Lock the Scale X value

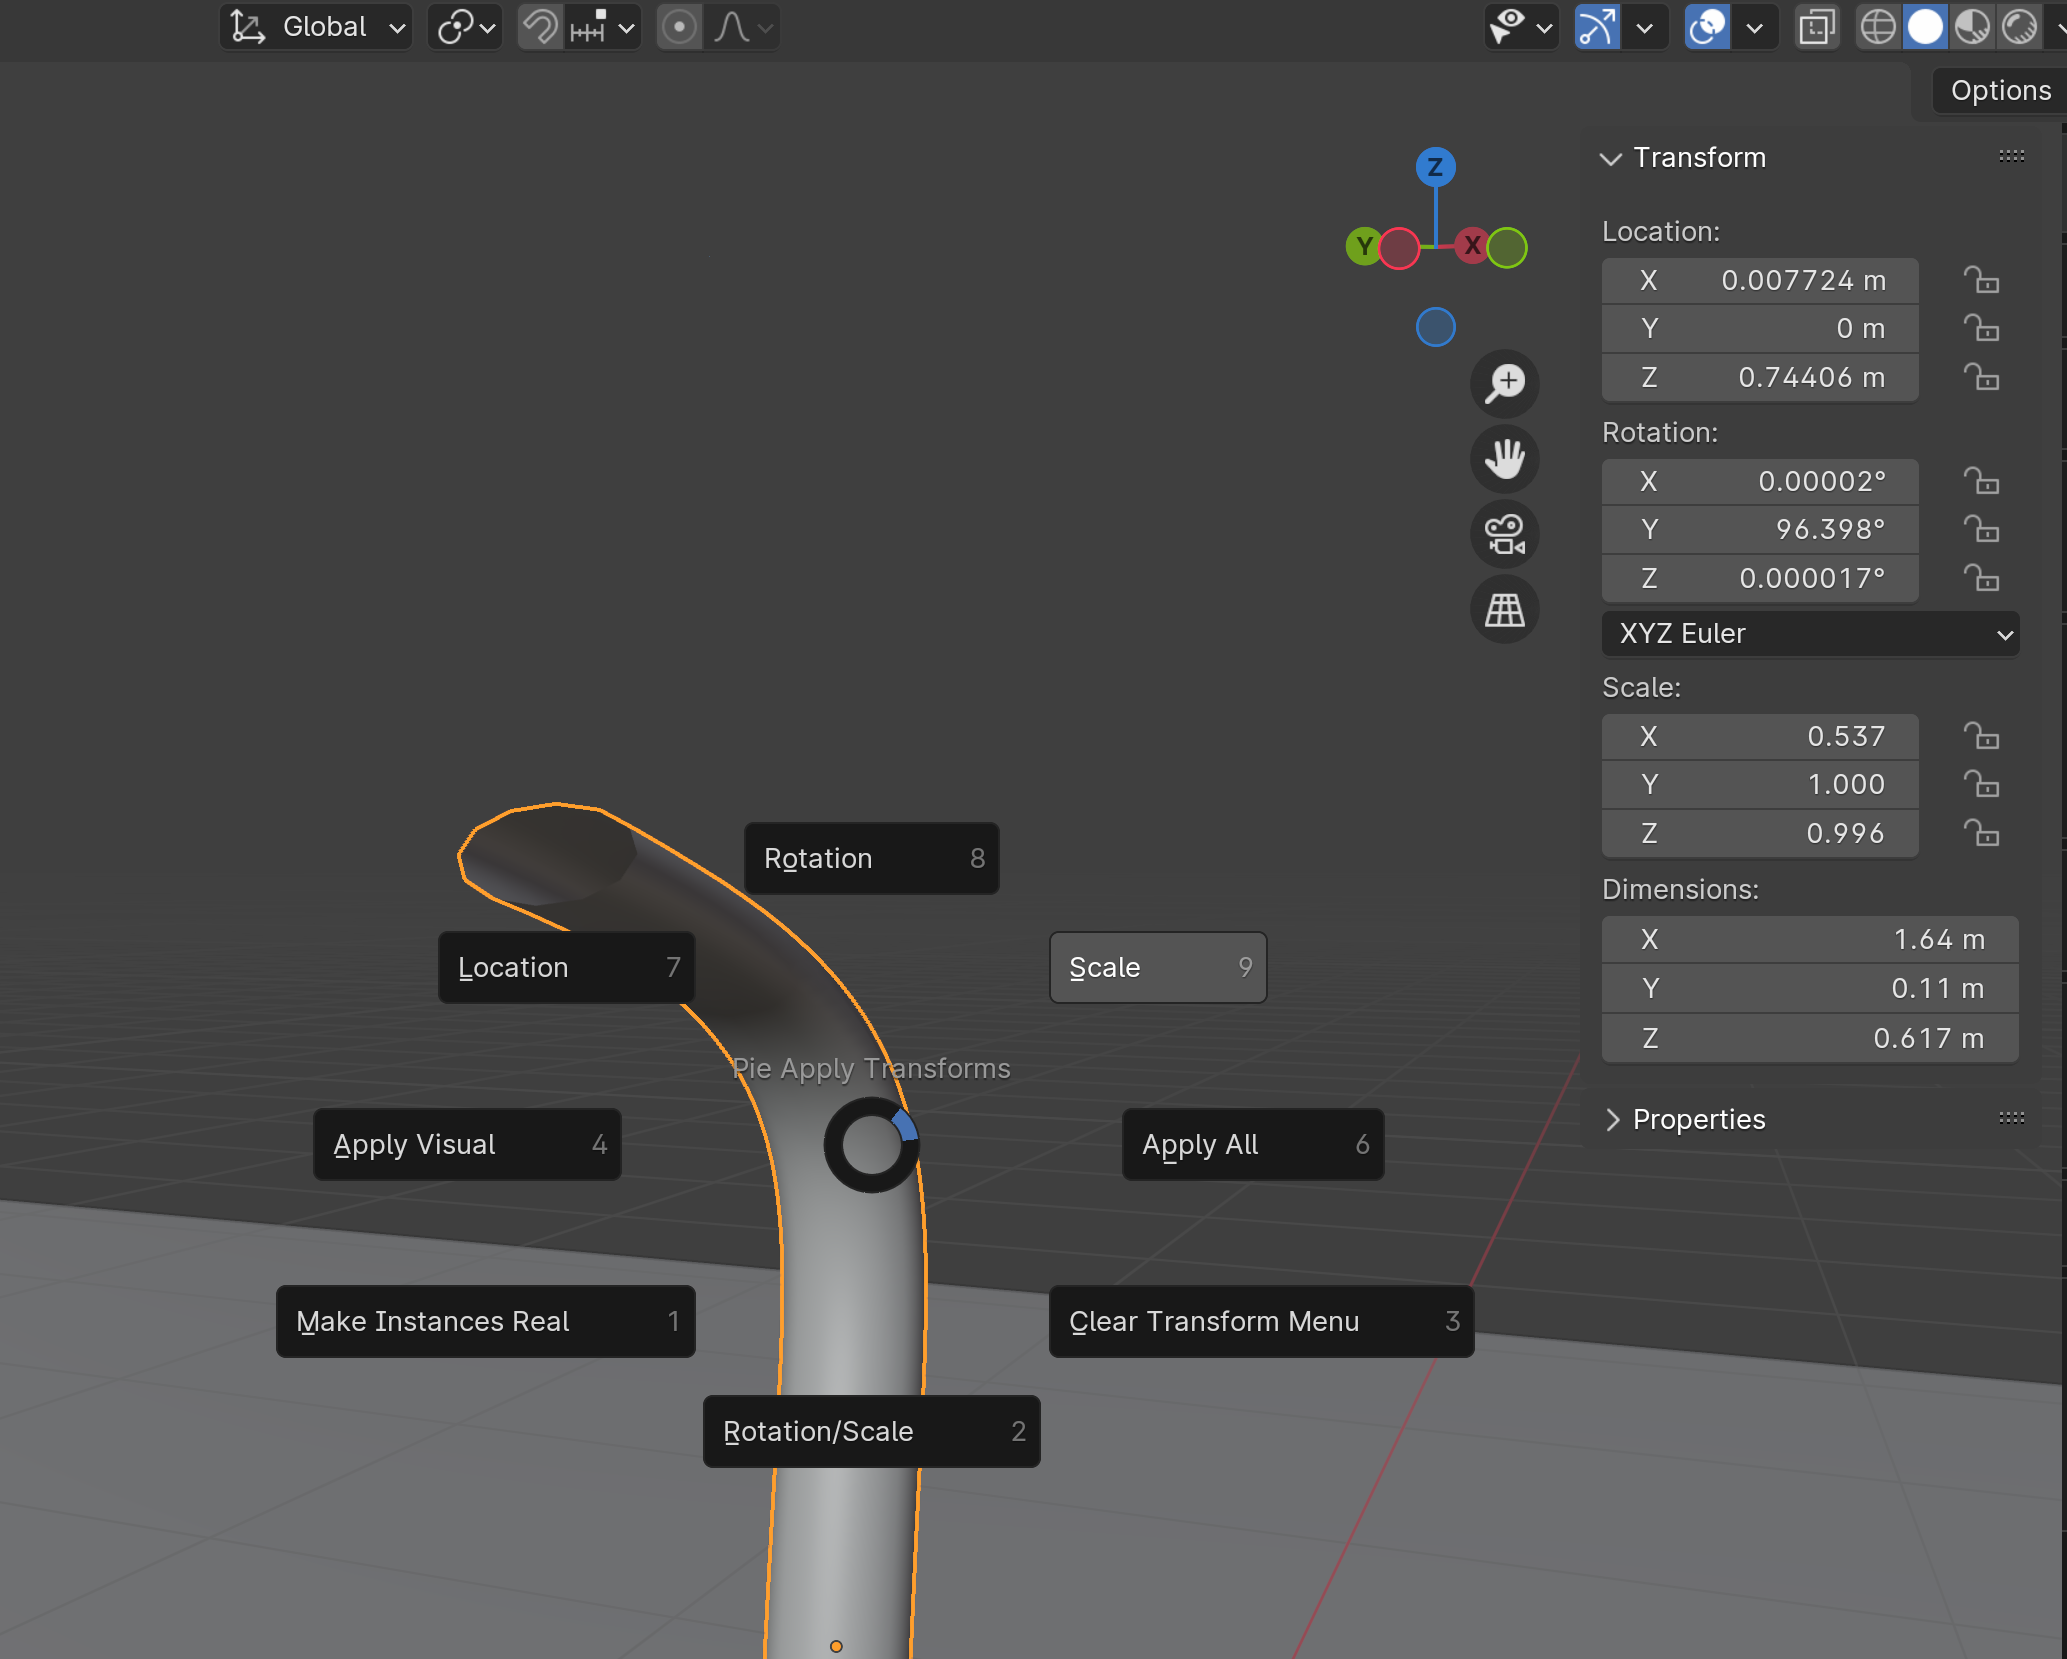tap(1981, 736)
